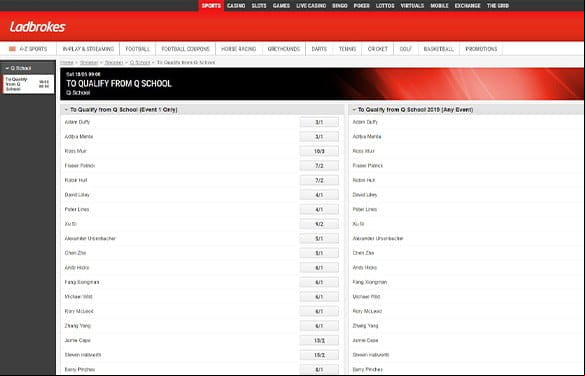
Task: Open the Bingo top tab
Action: click(x=340, y=6)
